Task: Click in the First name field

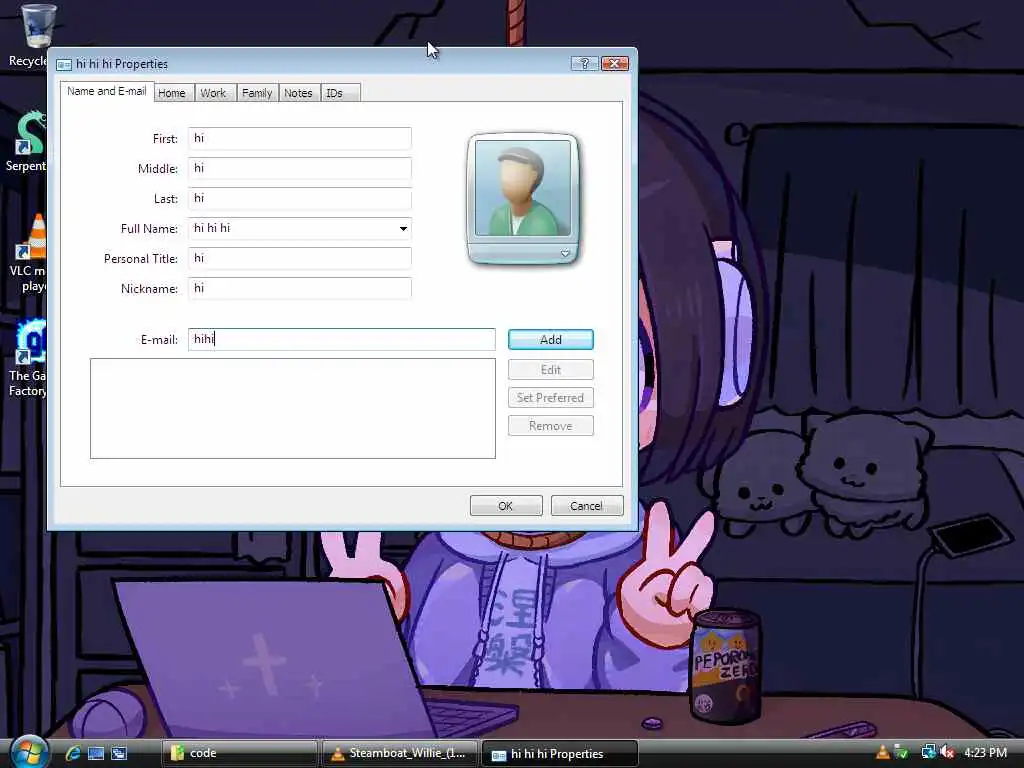Action: (x=300, y=138)
